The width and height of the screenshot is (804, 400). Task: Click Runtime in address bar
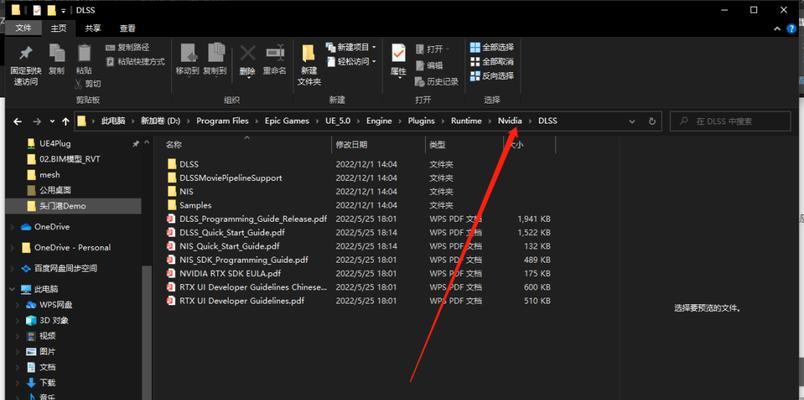[x=467, y=121]
